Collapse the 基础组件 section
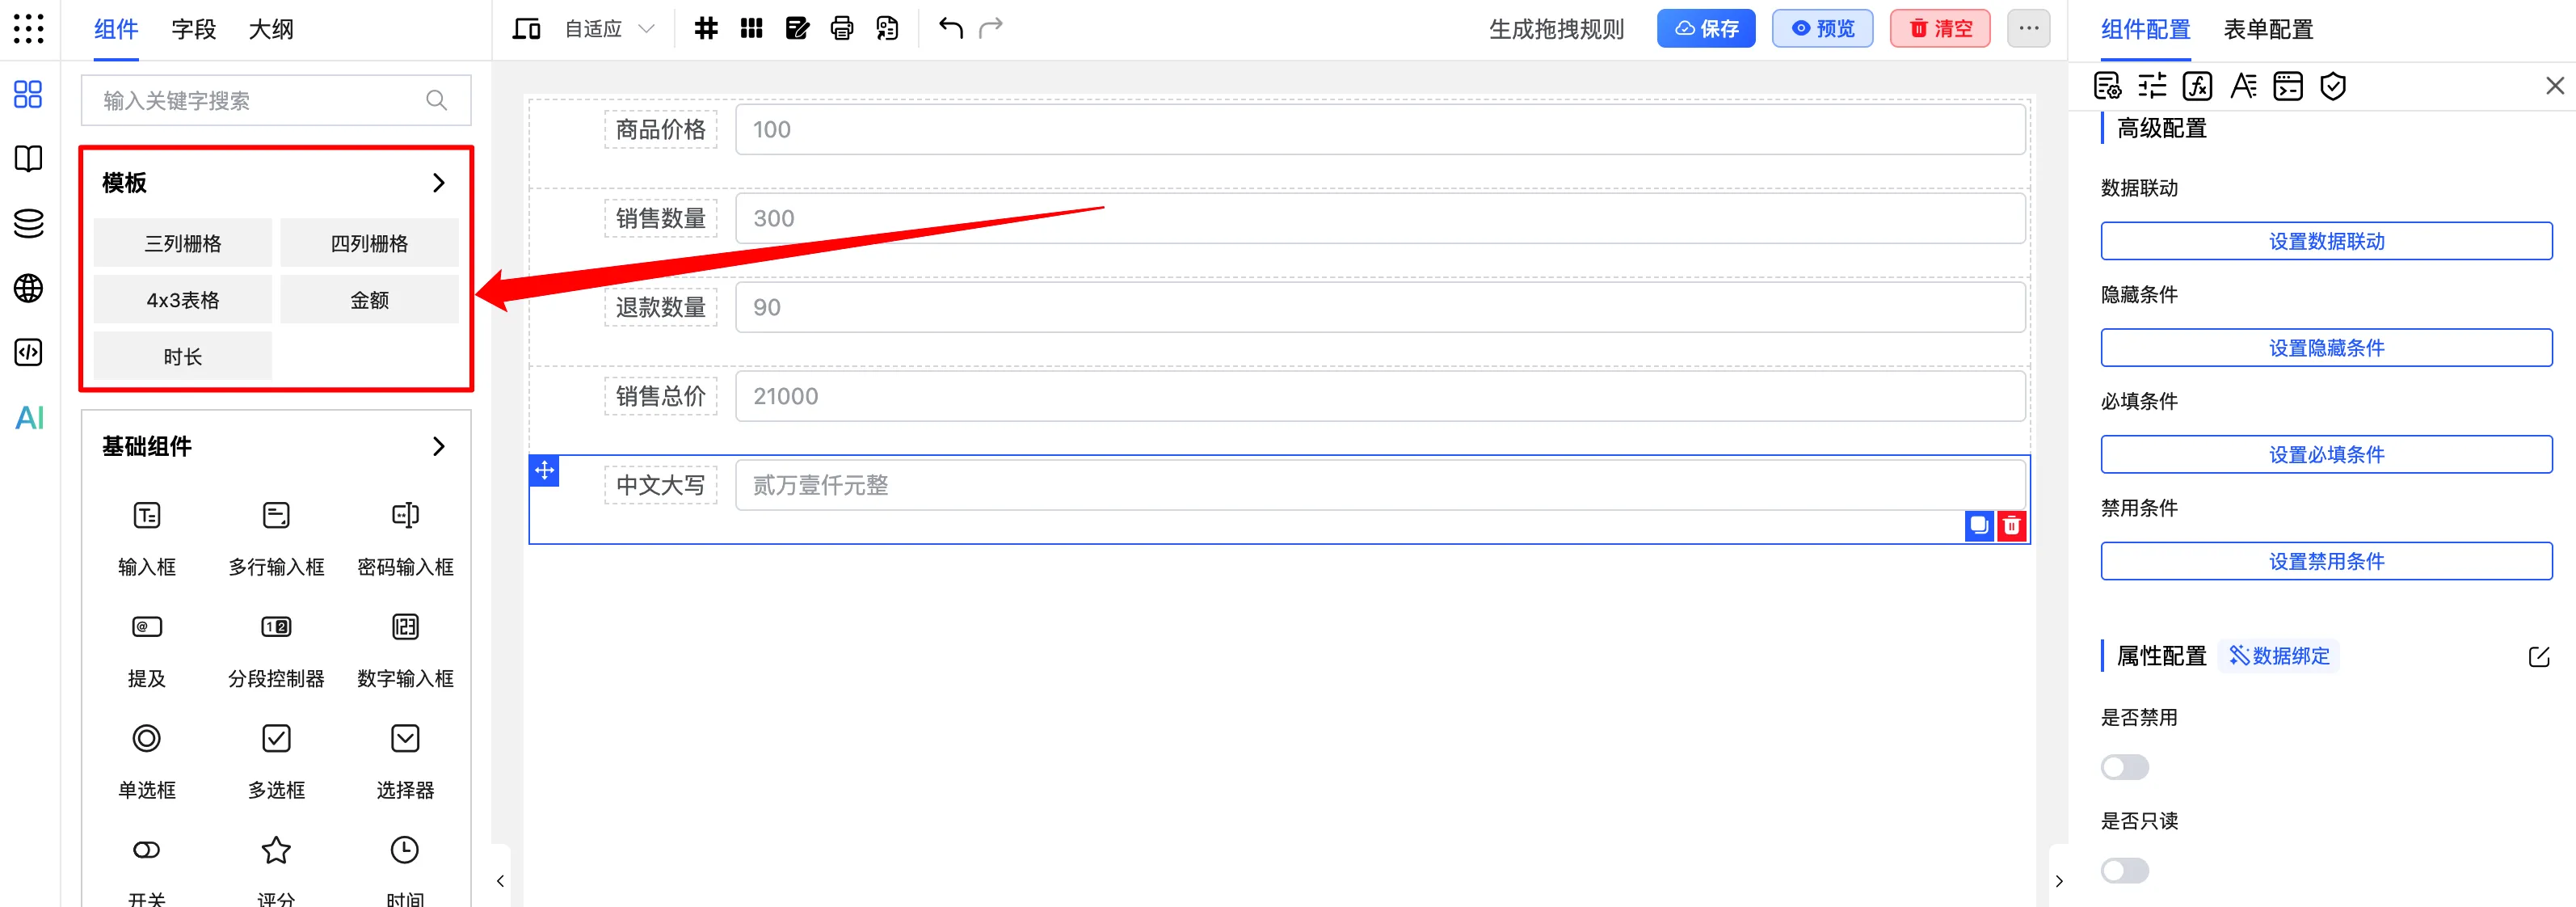This screenshot has width=2576, height=907. click(437, 447)
